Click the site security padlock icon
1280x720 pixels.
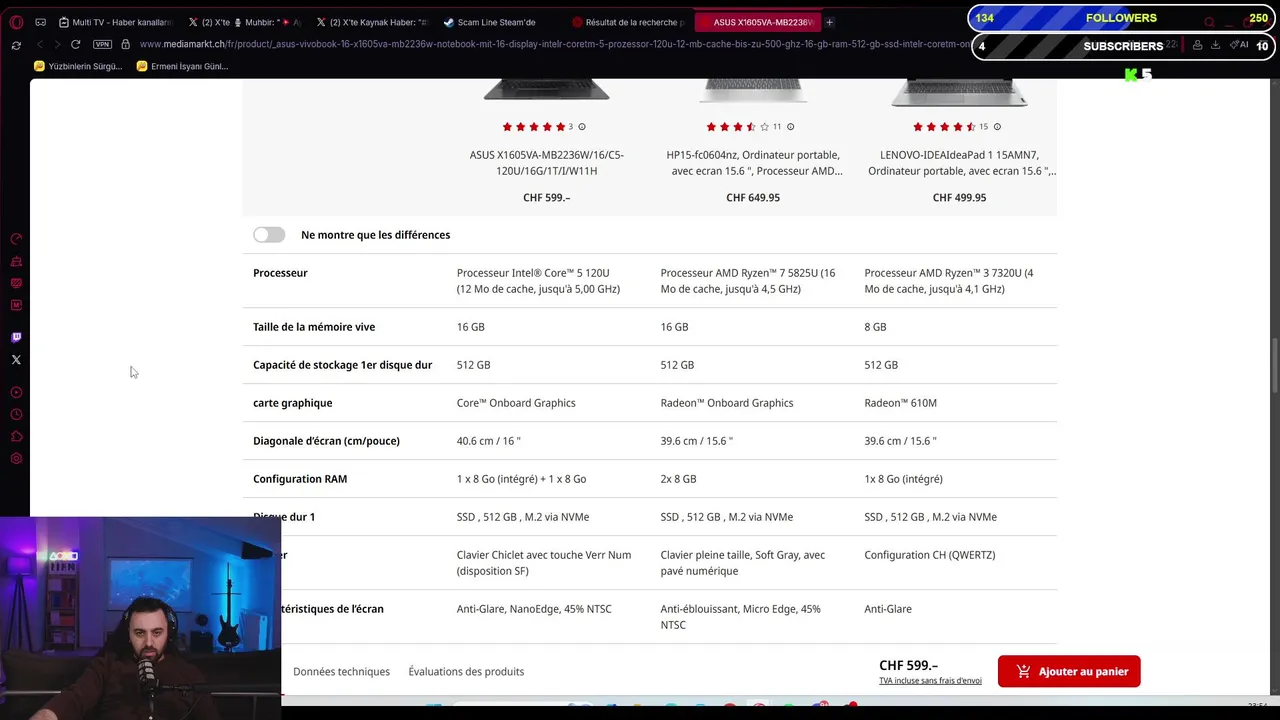[x=125, y=45]
